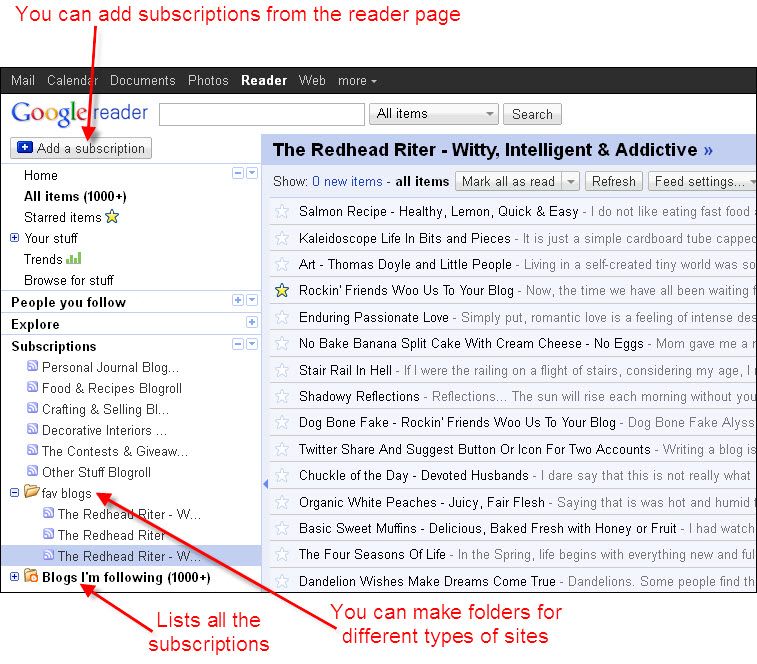The image size is (757, 664).
Task: Click the plus icon on Add a subscription
Action: (25, 147)
